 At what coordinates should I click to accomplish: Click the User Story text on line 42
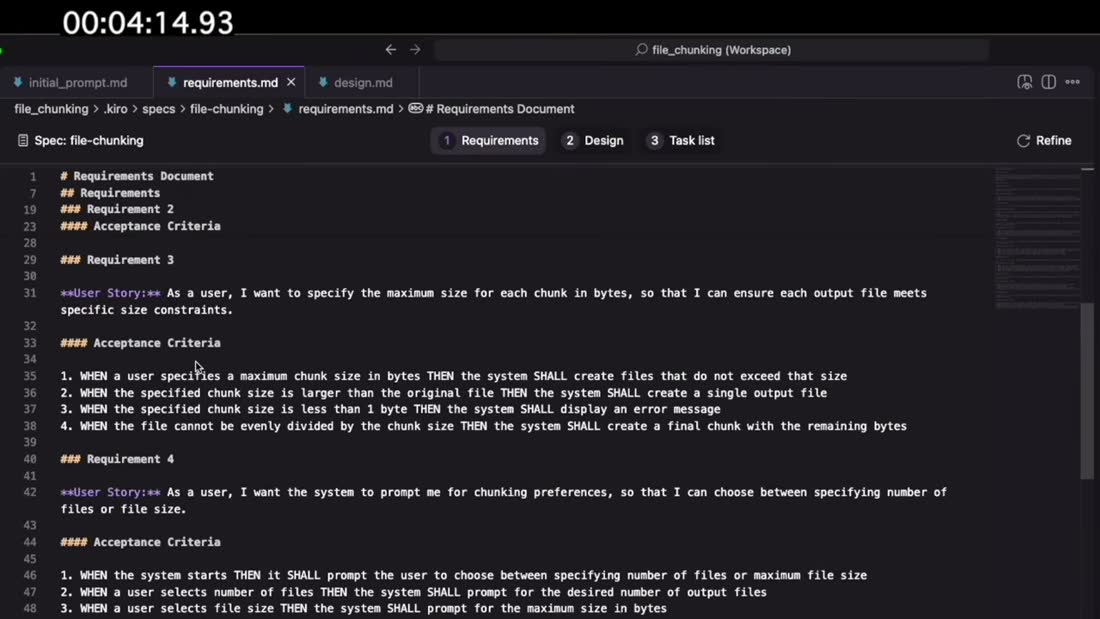coord(504,500)
